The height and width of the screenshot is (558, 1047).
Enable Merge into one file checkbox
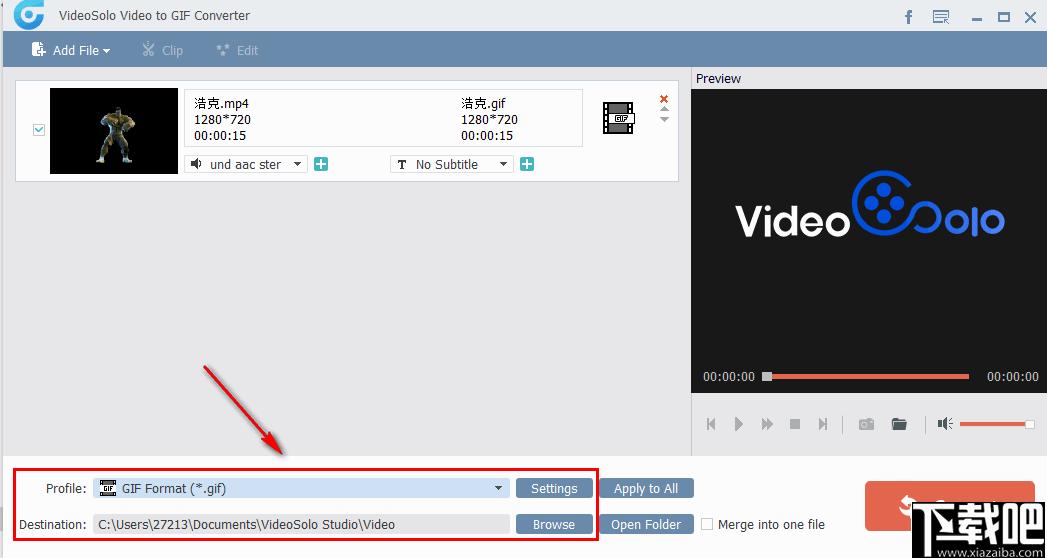[x=706, y=525]
